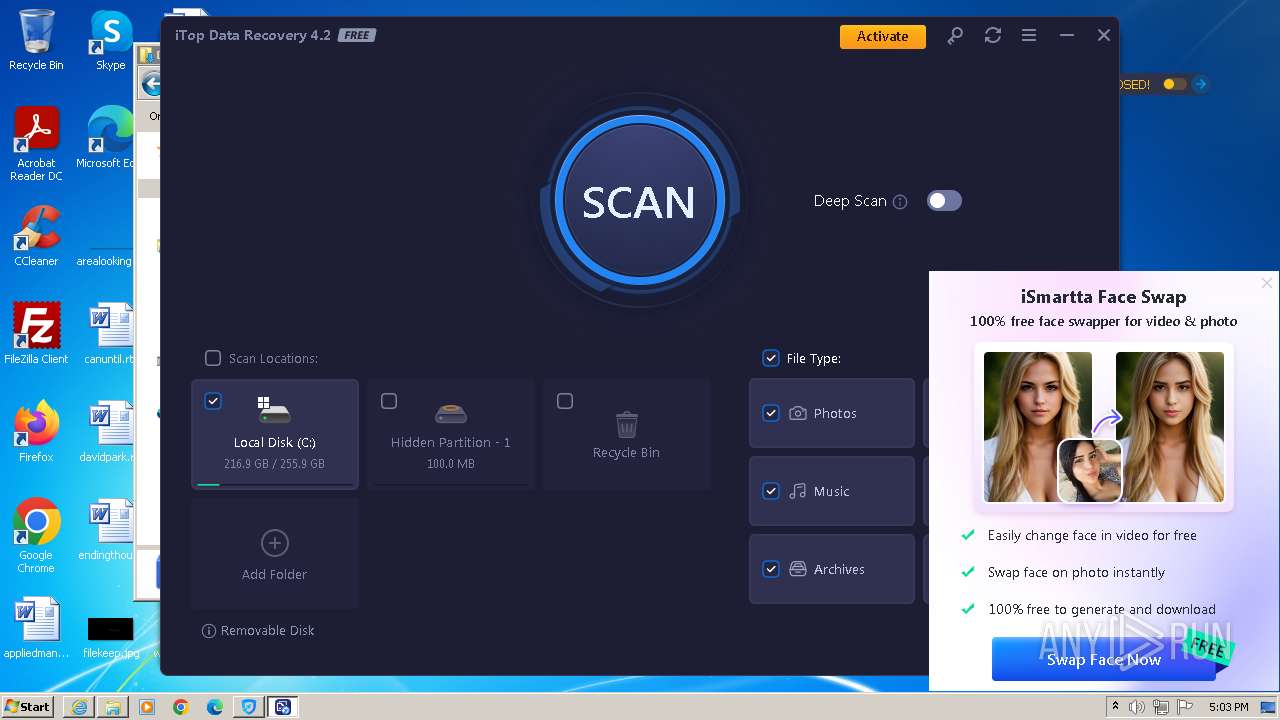Select the Local Disk (C:) drive icon
This screenshot has width=1280, height=720.
coord(274,409)
